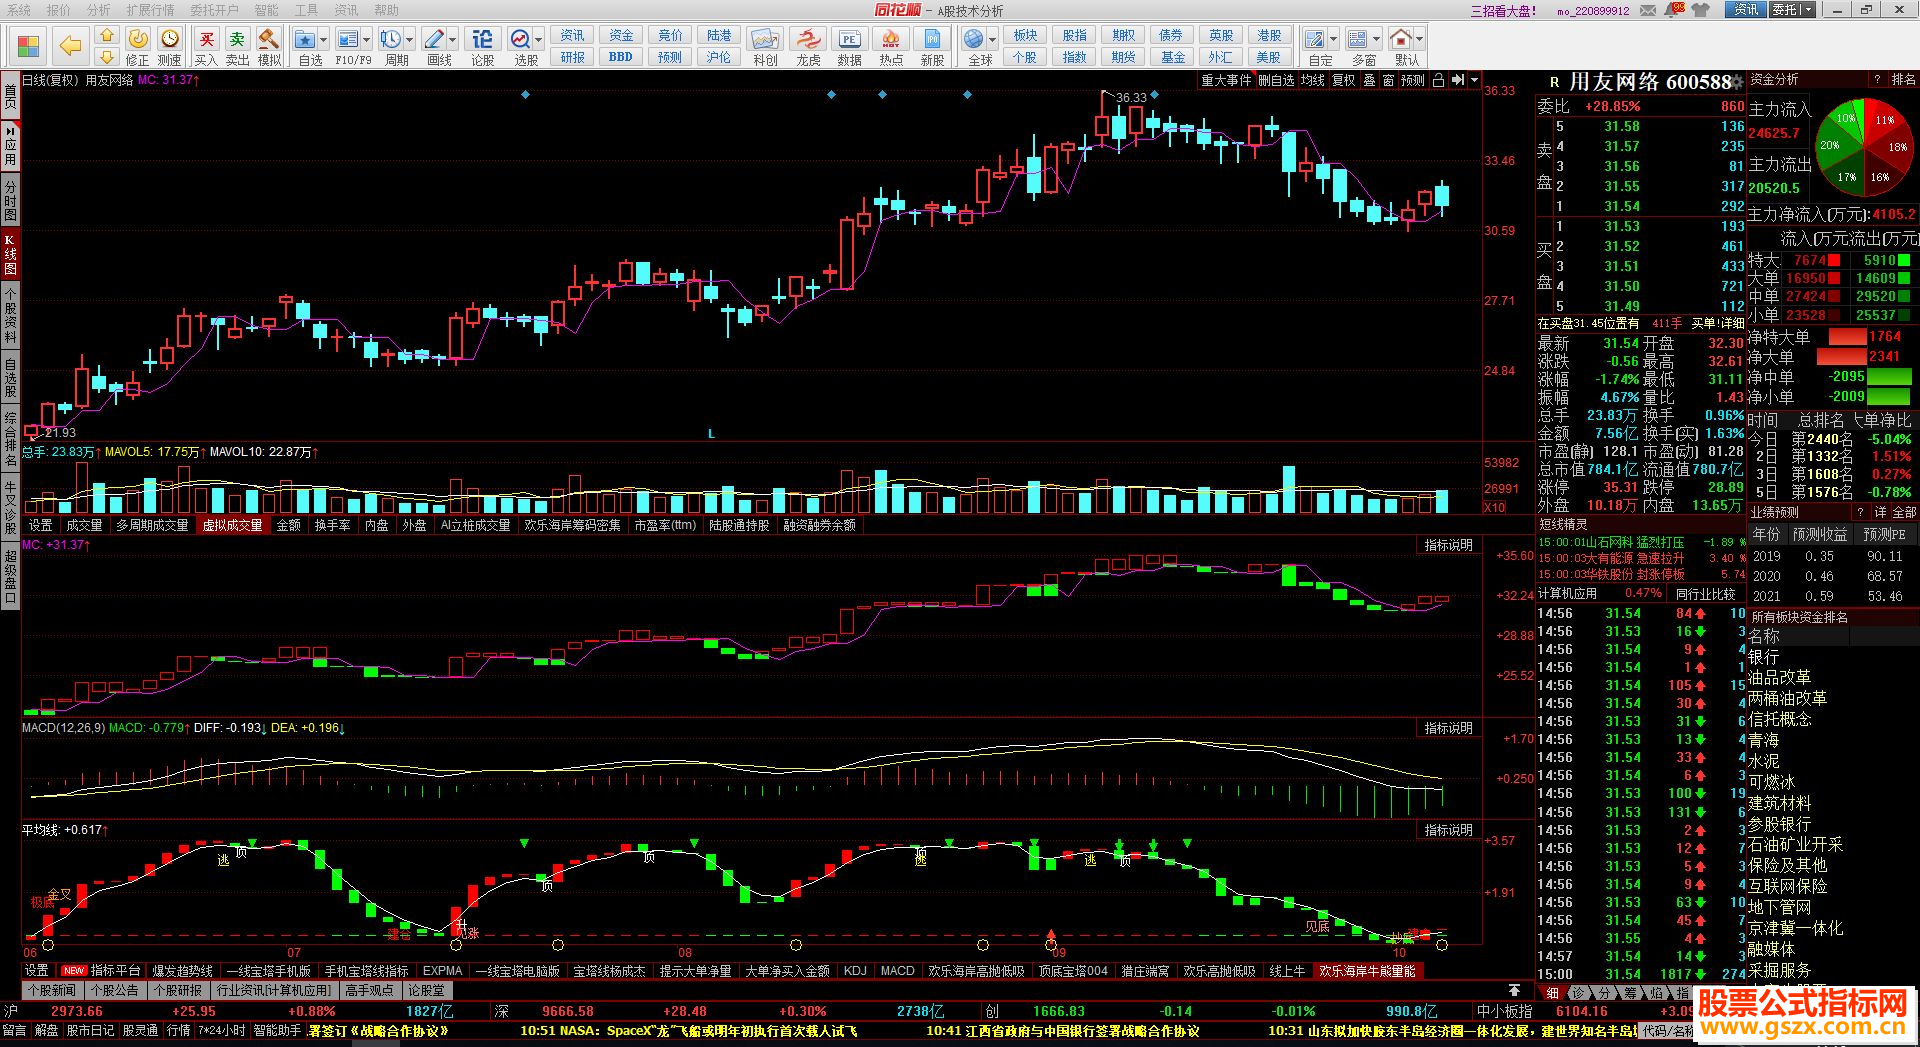Expand the 周期 dropdown arrow
The height and width of the screenshot is (1047, 1920).
tap(409, 40)
